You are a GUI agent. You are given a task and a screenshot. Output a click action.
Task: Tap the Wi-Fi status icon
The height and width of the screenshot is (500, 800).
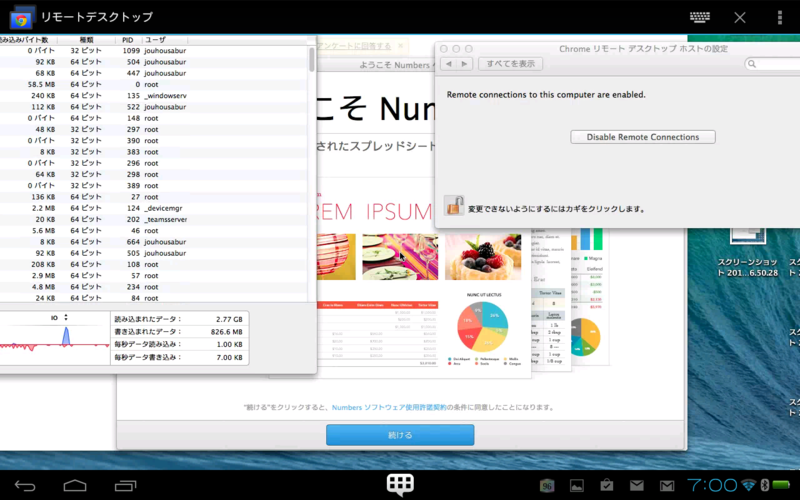click(749, 485)
